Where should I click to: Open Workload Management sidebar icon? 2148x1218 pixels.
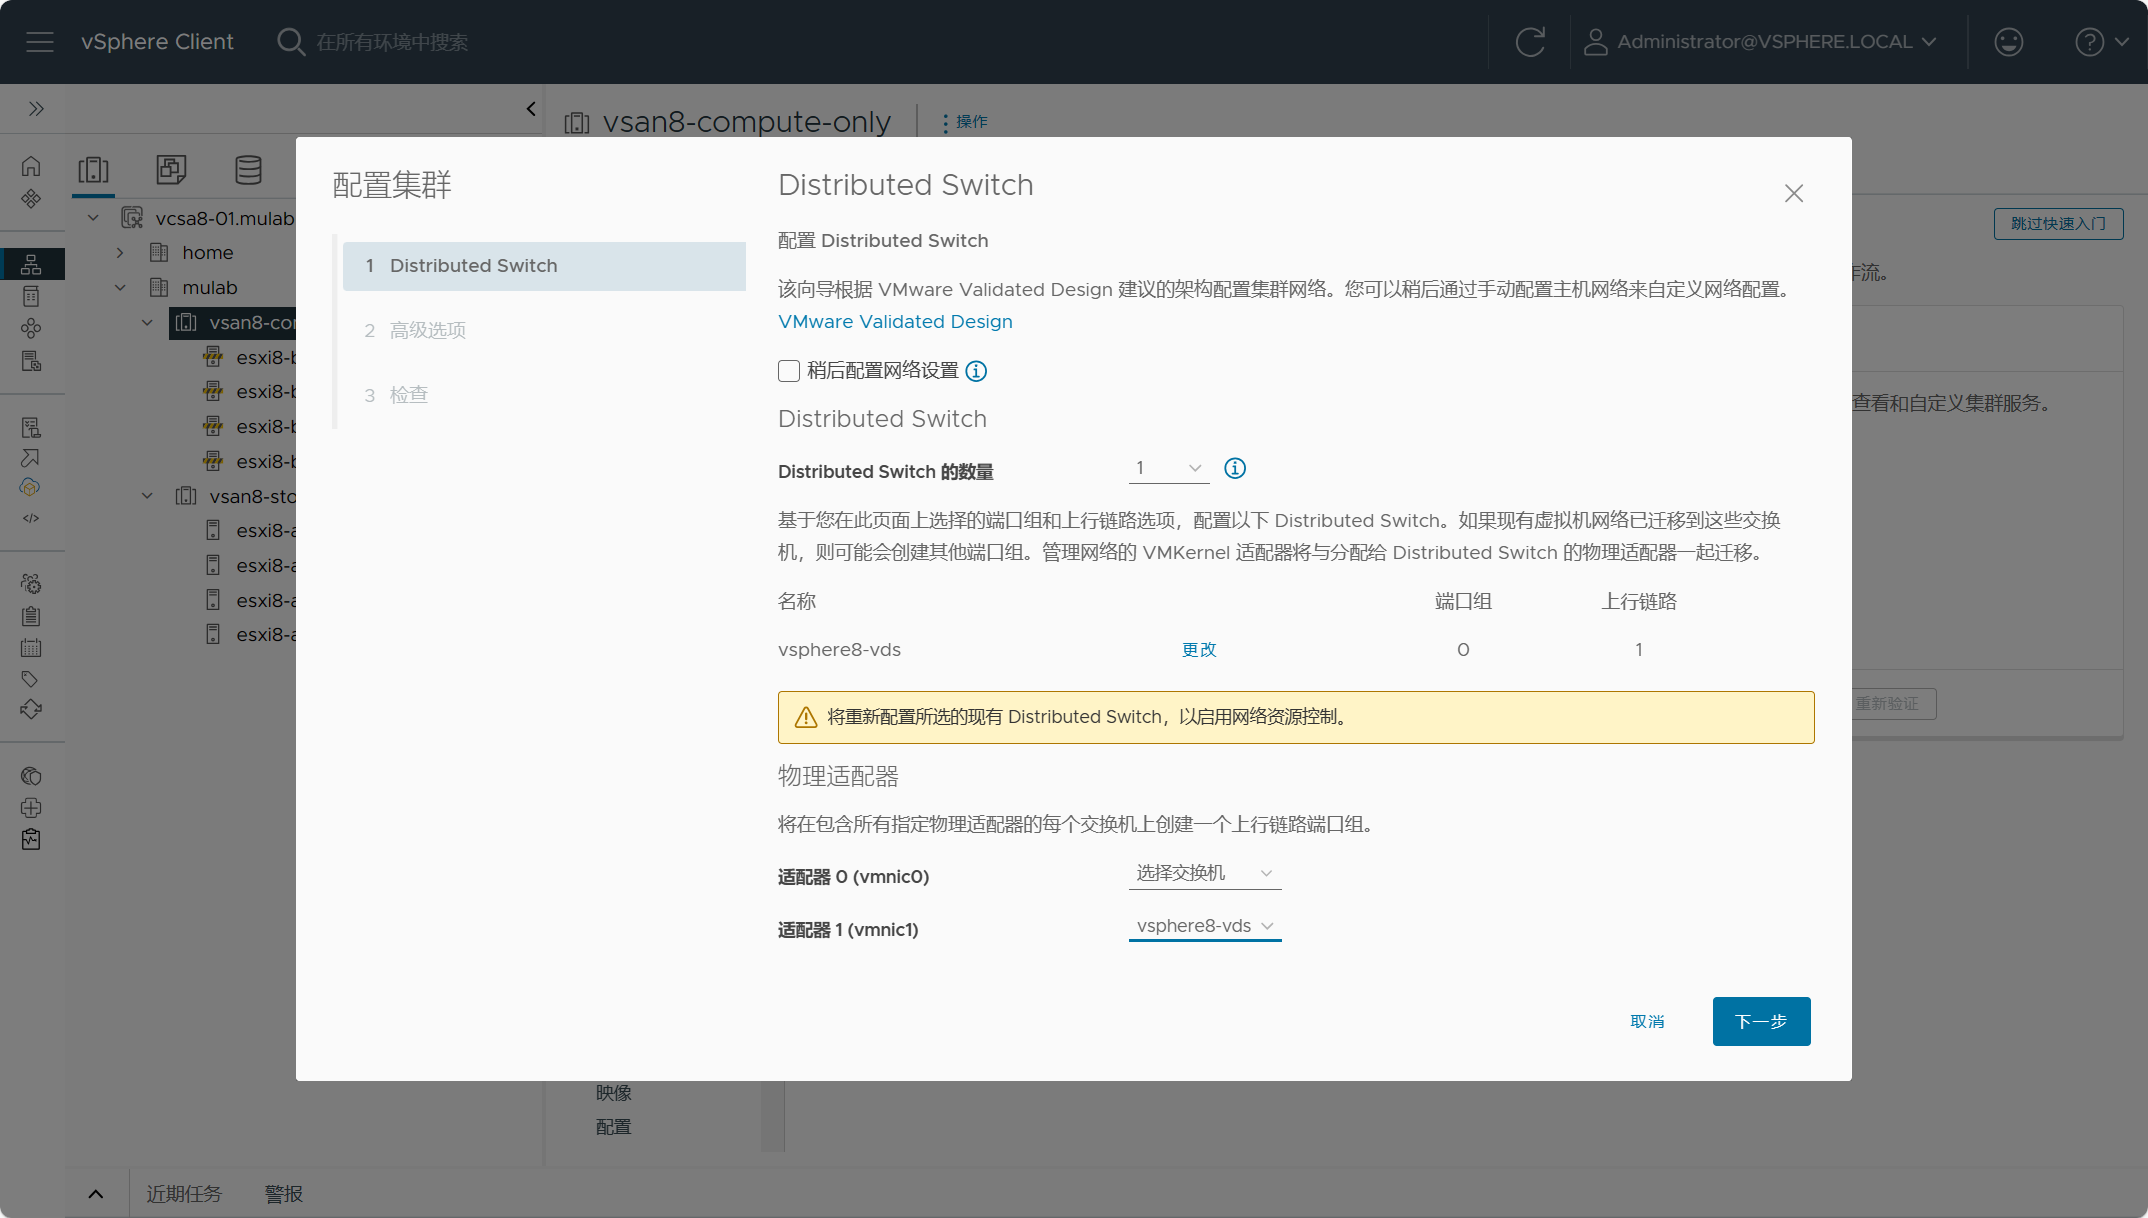pyautogui.click(x=31, y=328)
